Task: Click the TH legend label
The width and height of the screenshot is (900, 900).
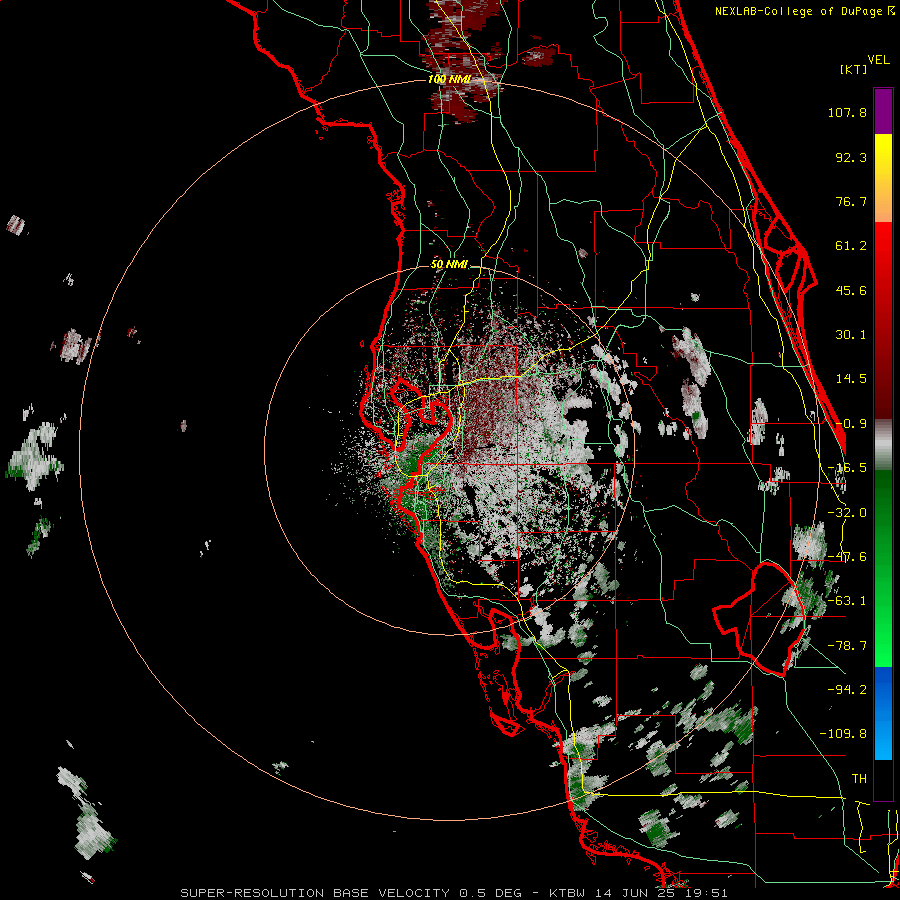Action: (859, 778)
